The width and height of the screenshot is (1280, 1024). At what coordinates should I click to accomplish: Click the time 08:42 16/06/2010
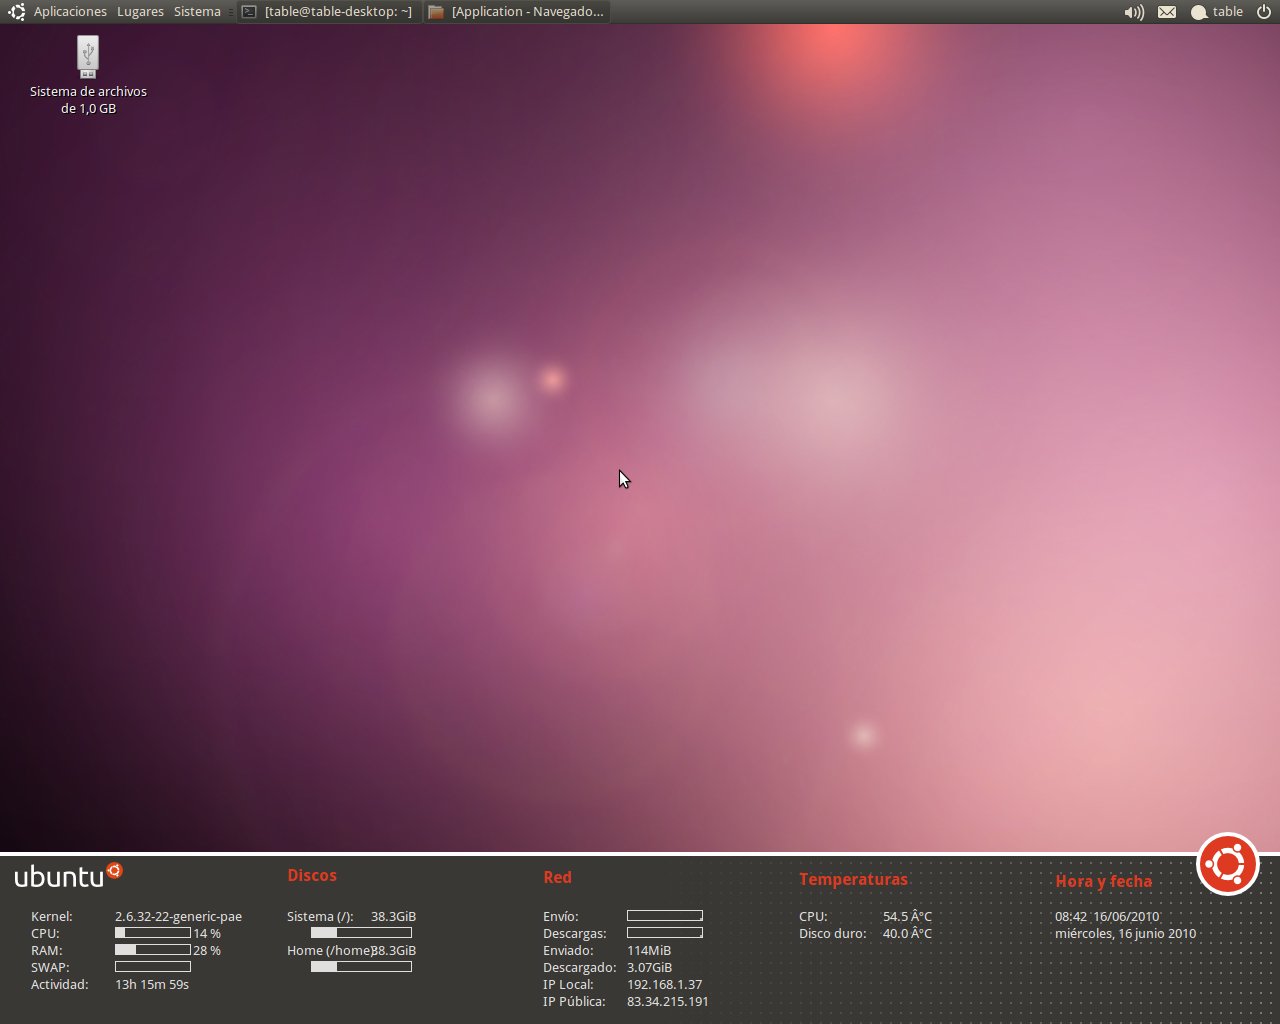click(x=1107, y=916)
